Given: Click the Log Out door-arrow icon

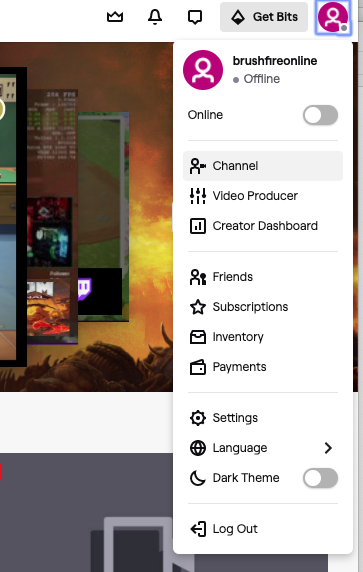Looking at the screenshot, I should coord(198,529).
